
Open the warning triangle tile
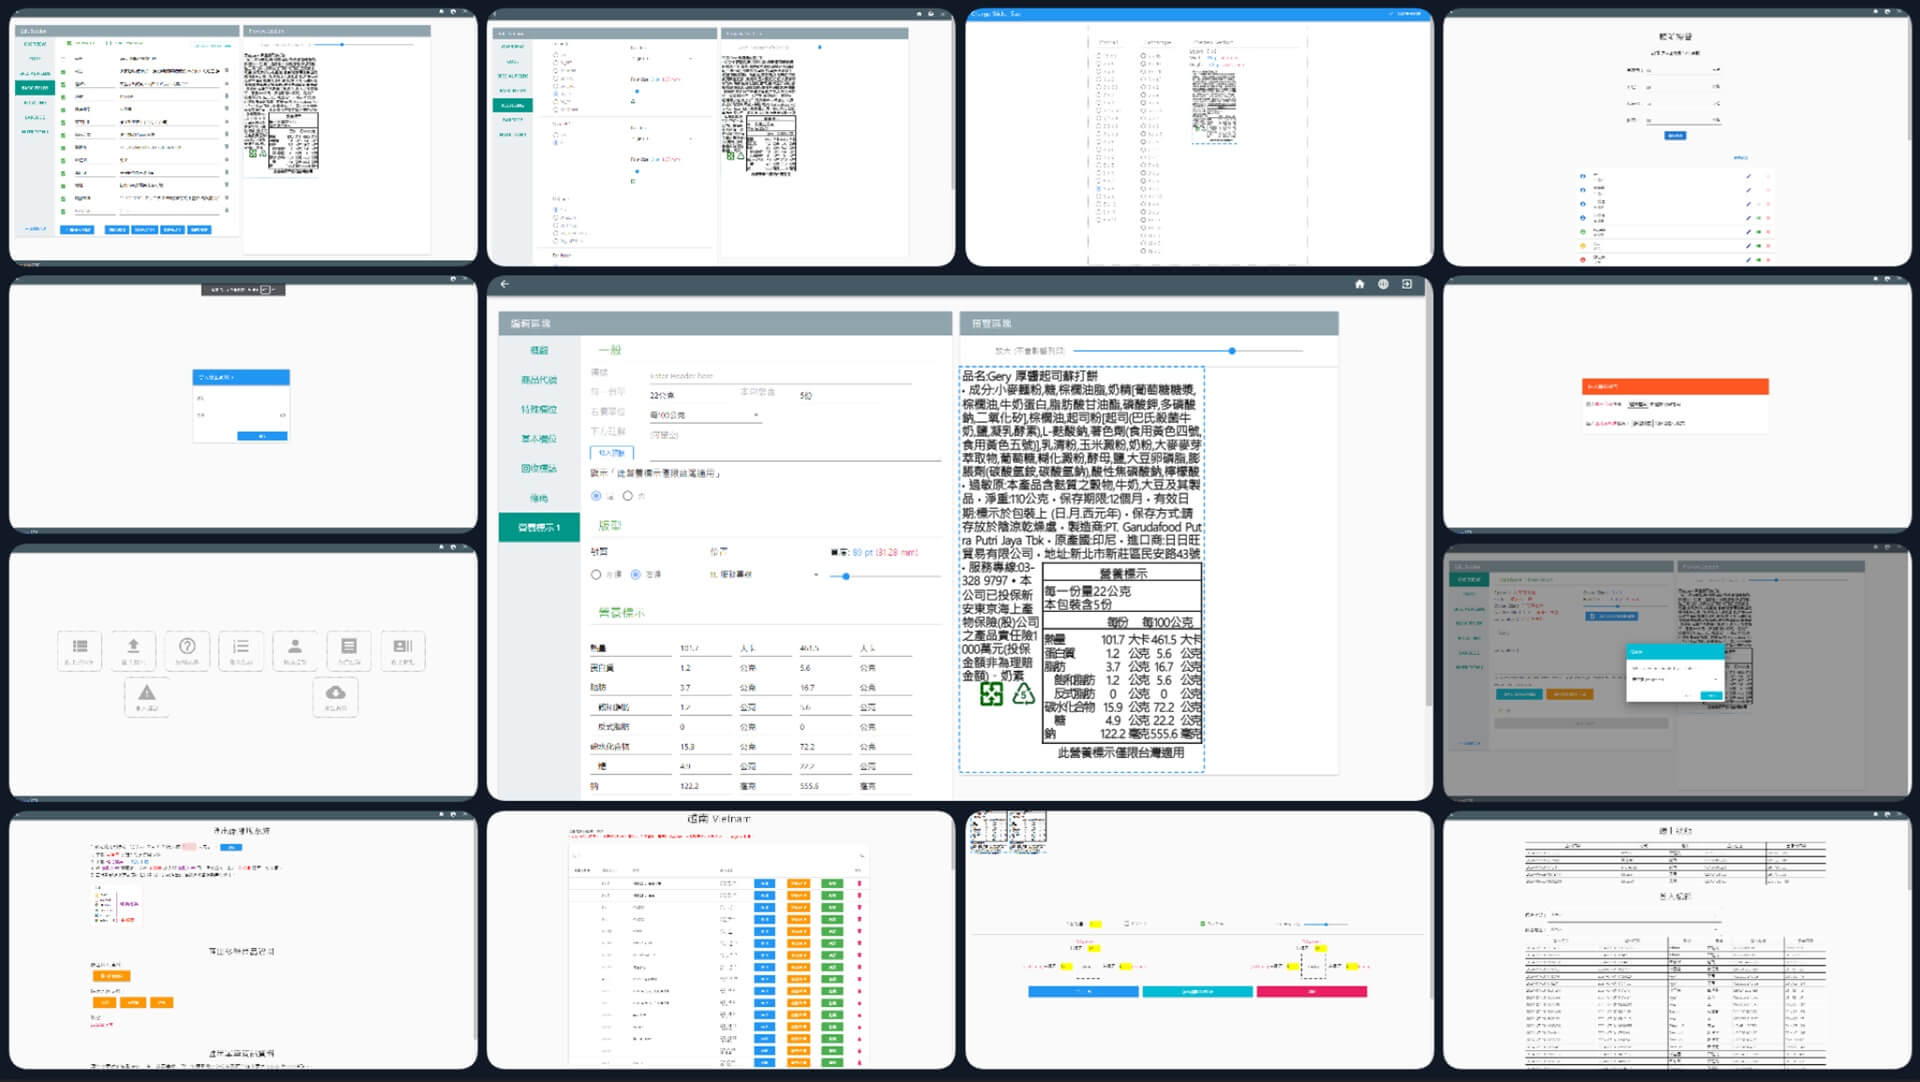147,695
